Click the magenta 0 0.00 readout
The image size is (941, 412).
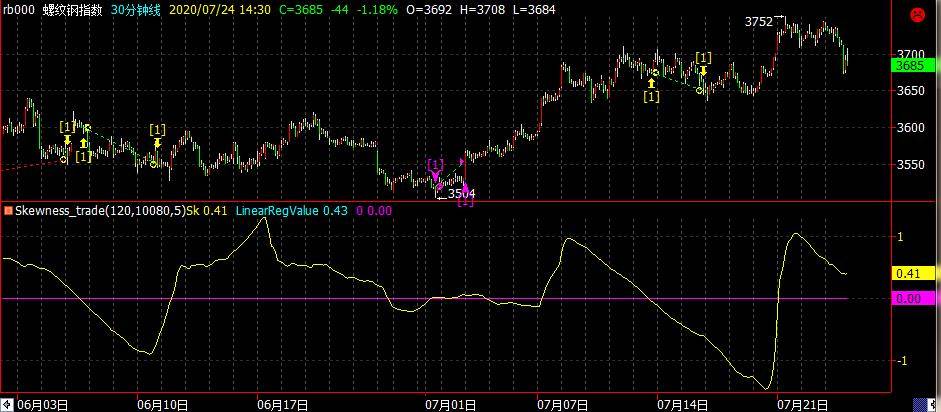[374, 210]
